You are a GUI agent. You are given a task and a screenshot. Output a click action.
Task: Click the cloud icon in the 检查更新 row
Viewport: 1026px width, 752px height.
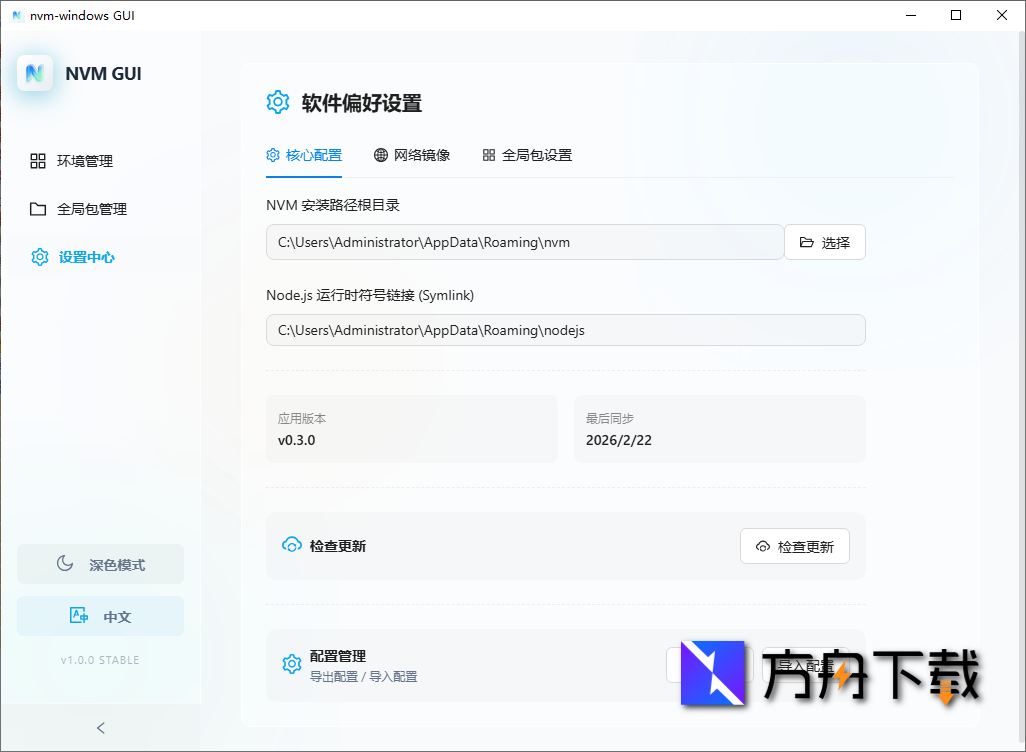point(292,546)
